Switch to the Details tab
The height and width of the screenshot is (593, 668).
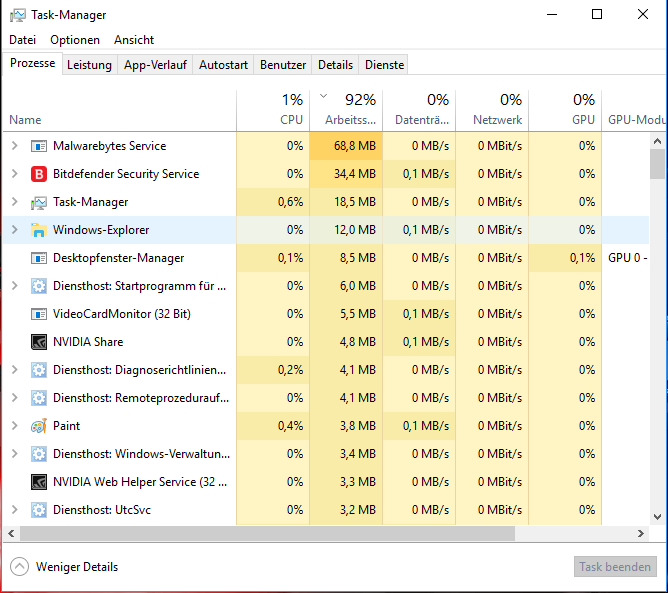coord(335,65)
